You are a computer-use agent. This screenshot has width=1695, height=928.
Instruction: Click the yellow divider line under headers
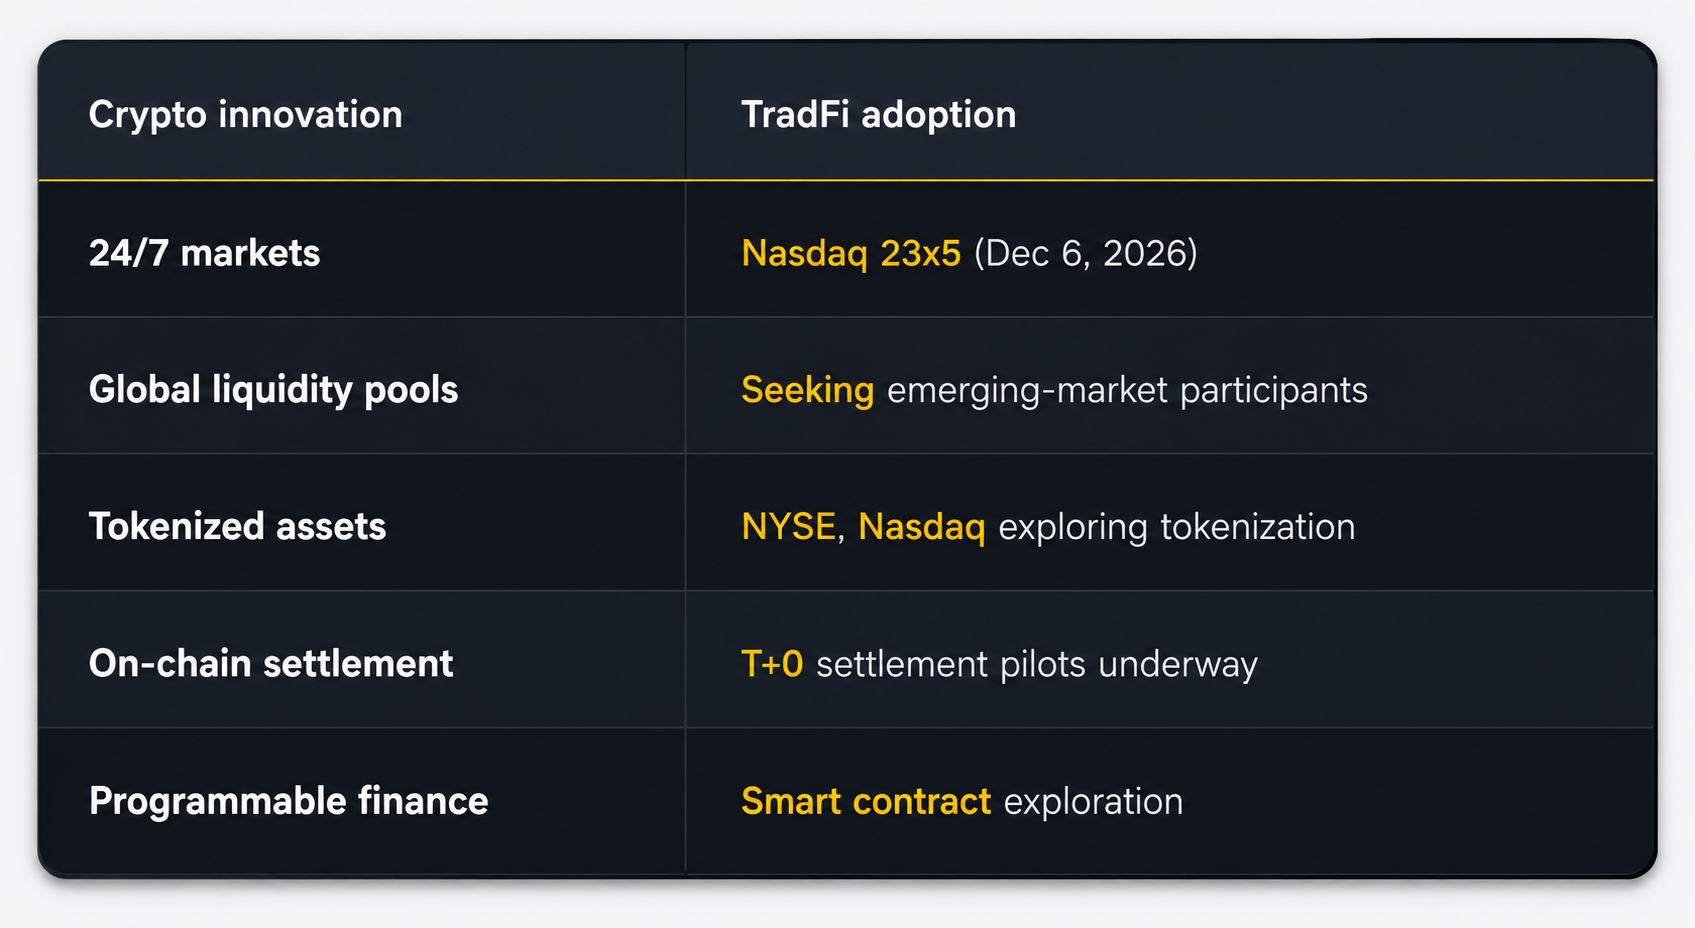[846, 181]
